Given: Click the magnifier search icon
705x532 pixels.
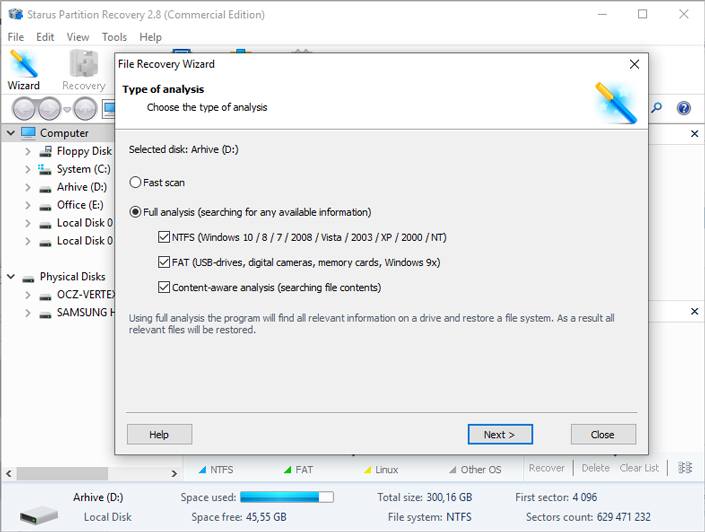Looking at the screenshot, I should tap(657, 107).
